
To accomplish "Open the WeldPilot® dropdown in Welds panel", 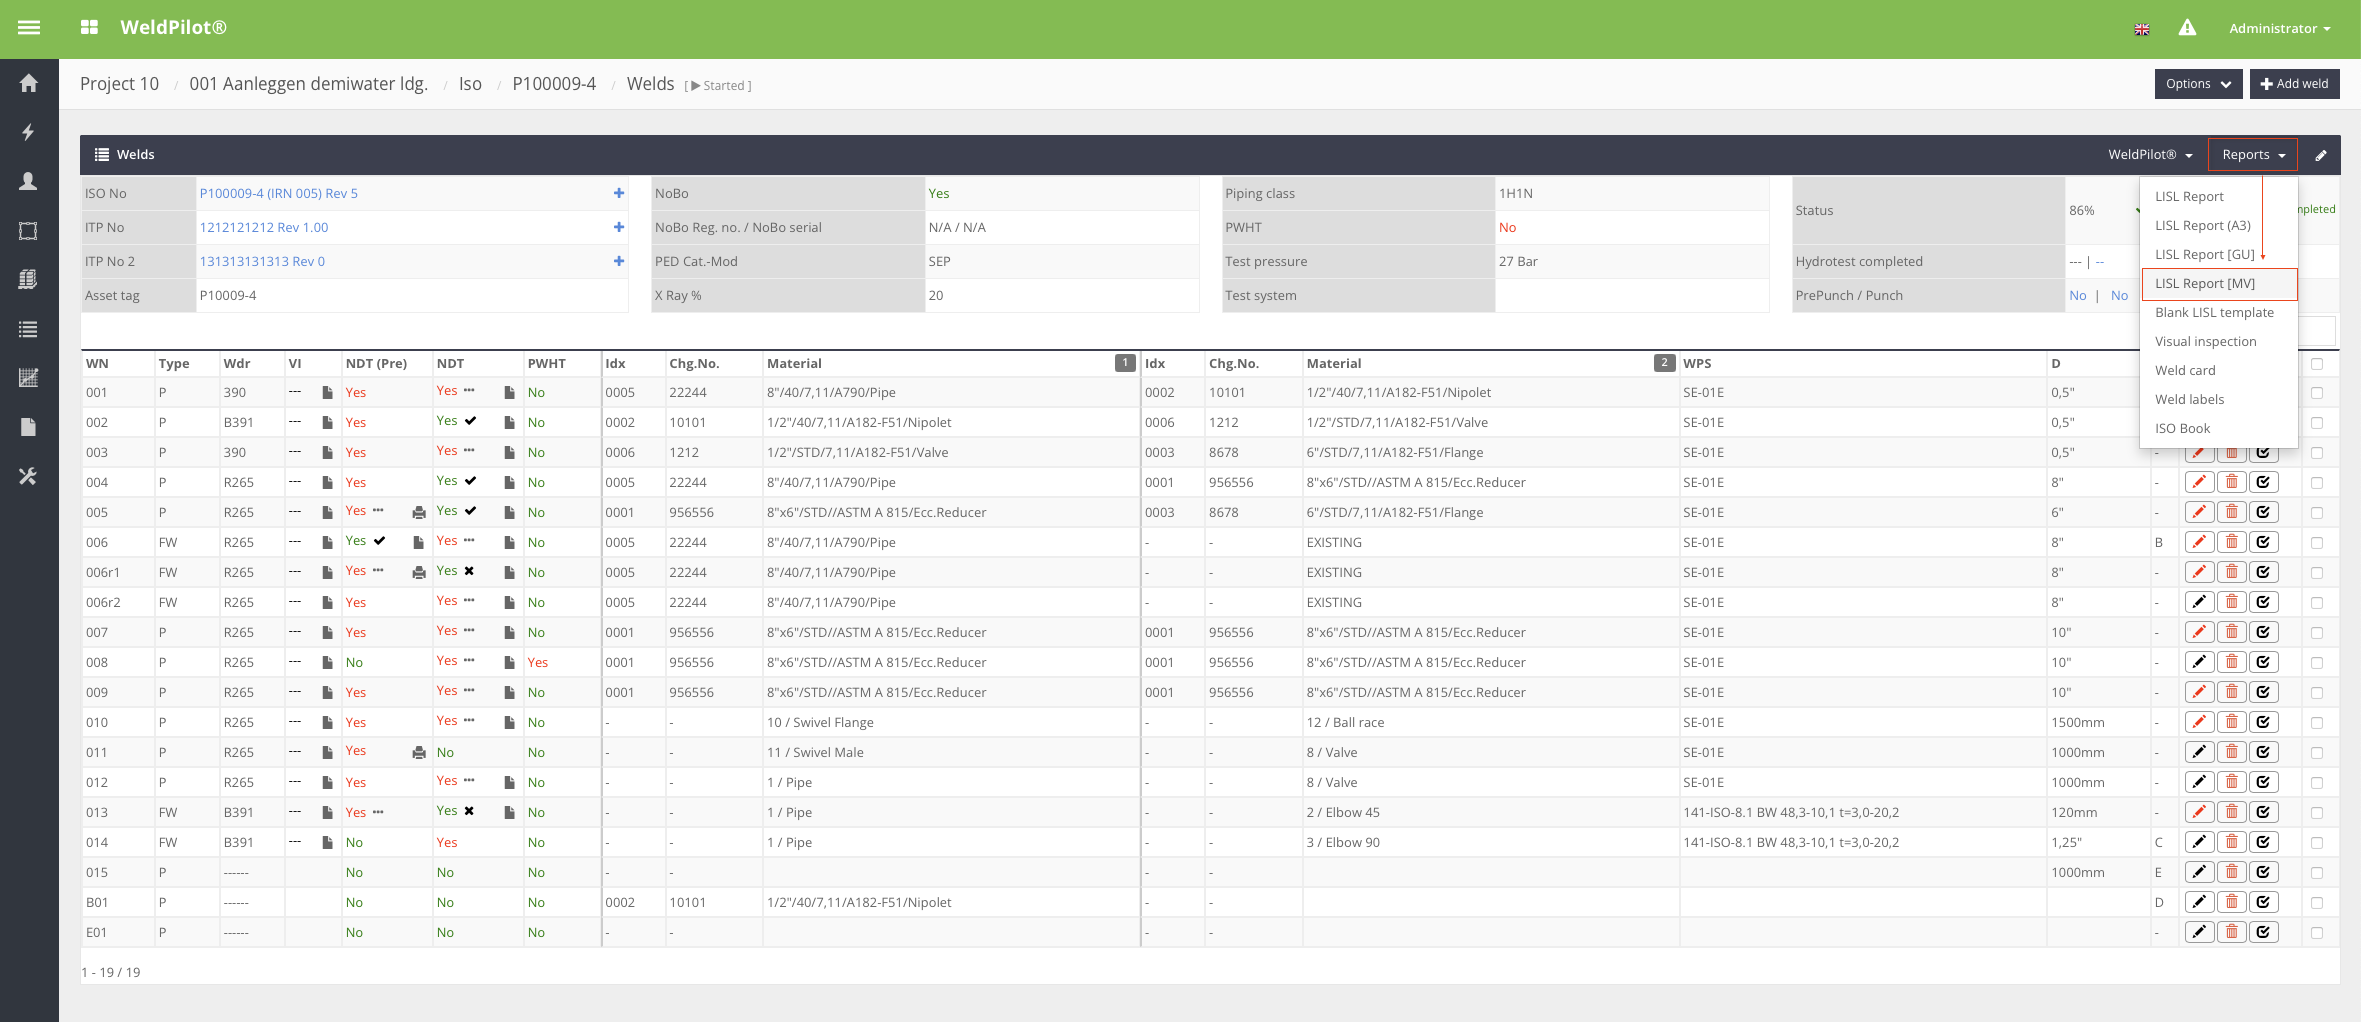I will tap(2149, 155).
